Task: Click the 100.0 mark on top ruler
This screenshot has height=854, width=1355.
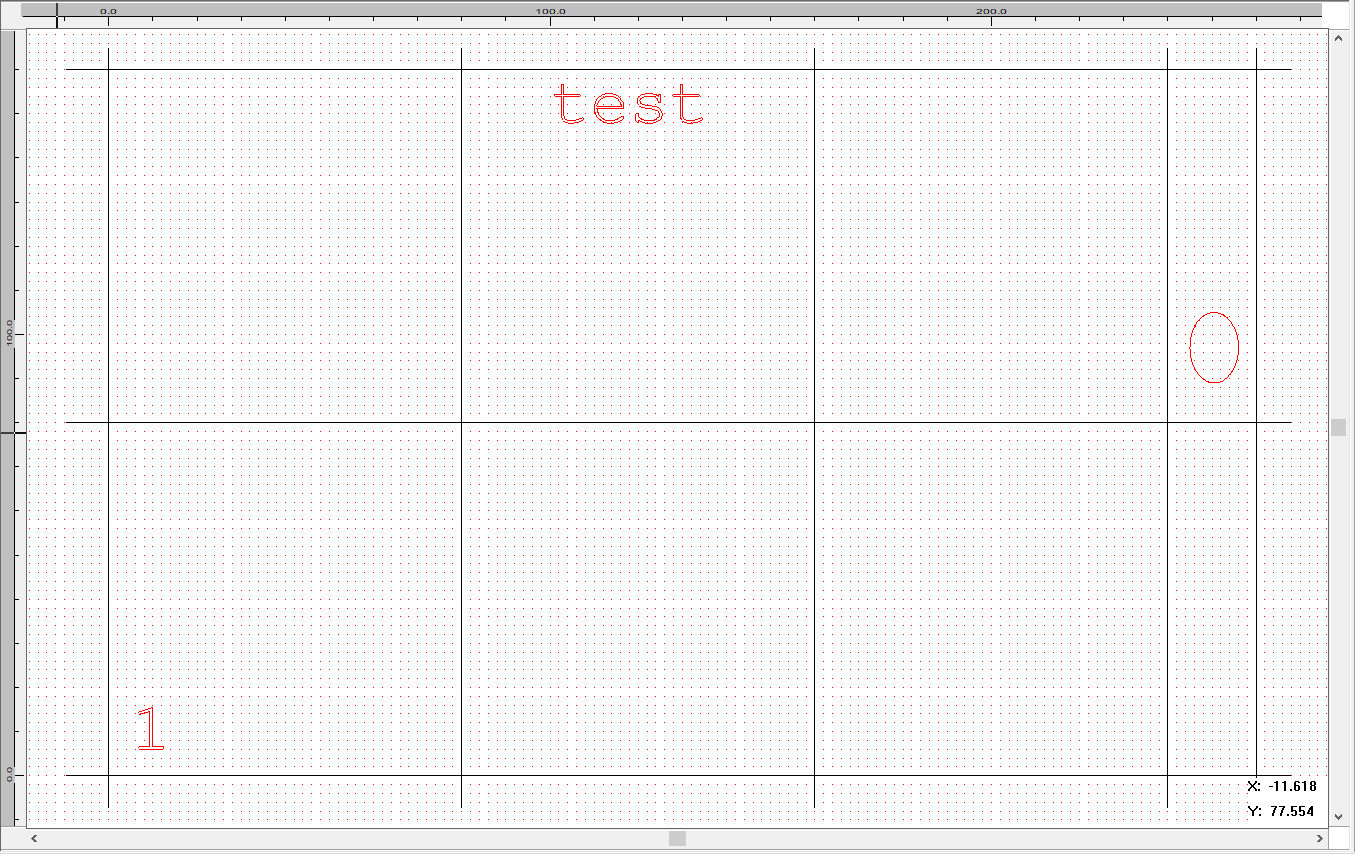Action: 550,11
